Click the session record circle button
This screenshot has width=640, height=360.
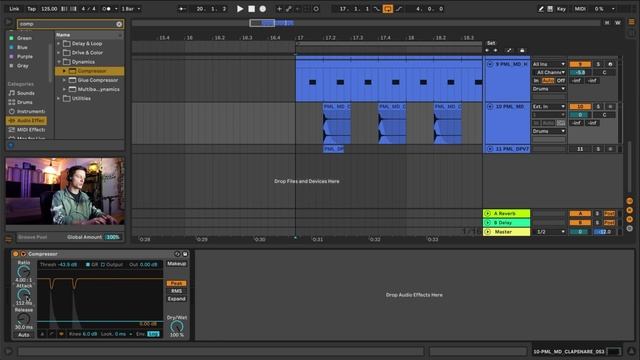(x=316, y=9)
